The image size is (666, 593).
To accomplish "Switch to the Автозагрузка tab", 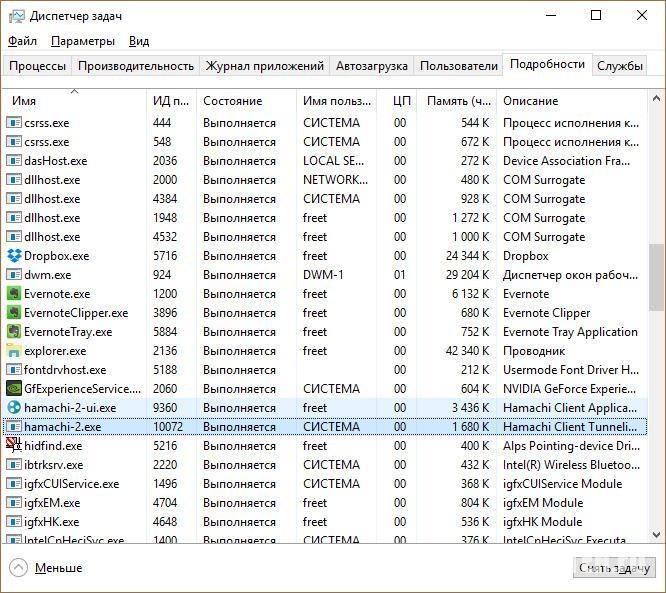I will (x=372, y=66).
